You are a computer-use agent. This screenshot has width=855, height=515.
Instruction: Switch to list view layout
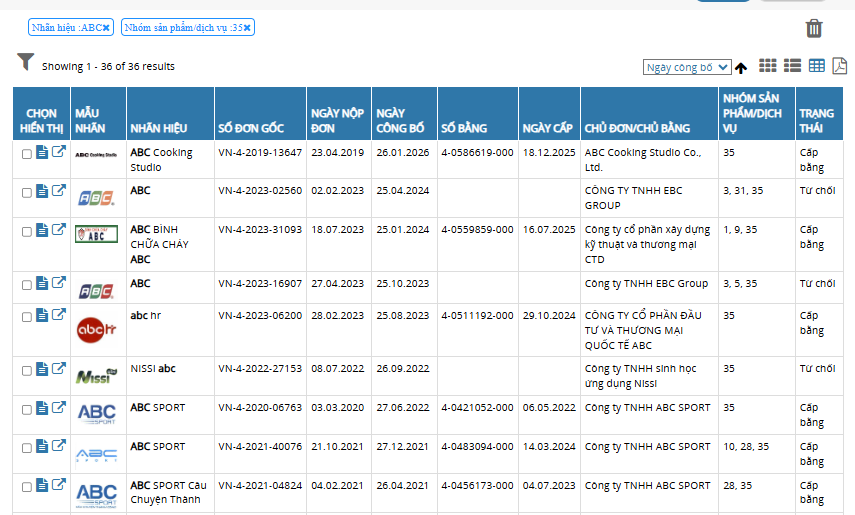[x=792, y=66]
